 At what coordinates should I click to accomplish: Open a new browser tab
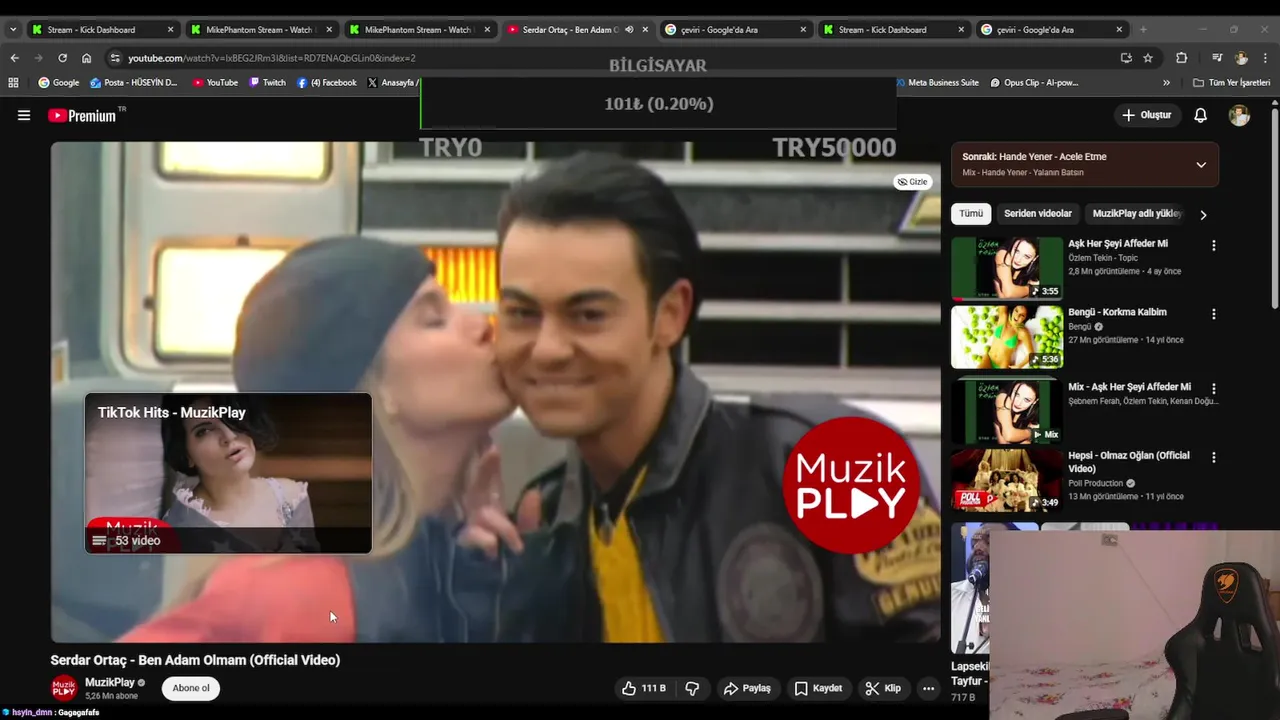click(x=1143, y=29)
